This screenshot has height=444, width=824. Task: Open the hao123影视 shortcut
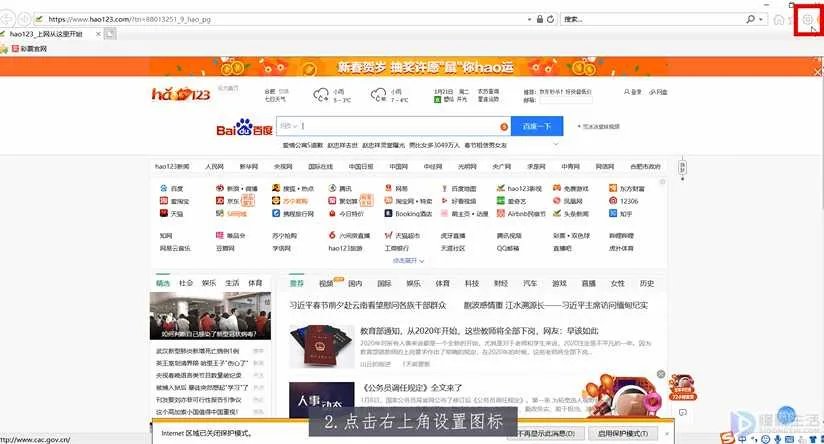[519, 188]
